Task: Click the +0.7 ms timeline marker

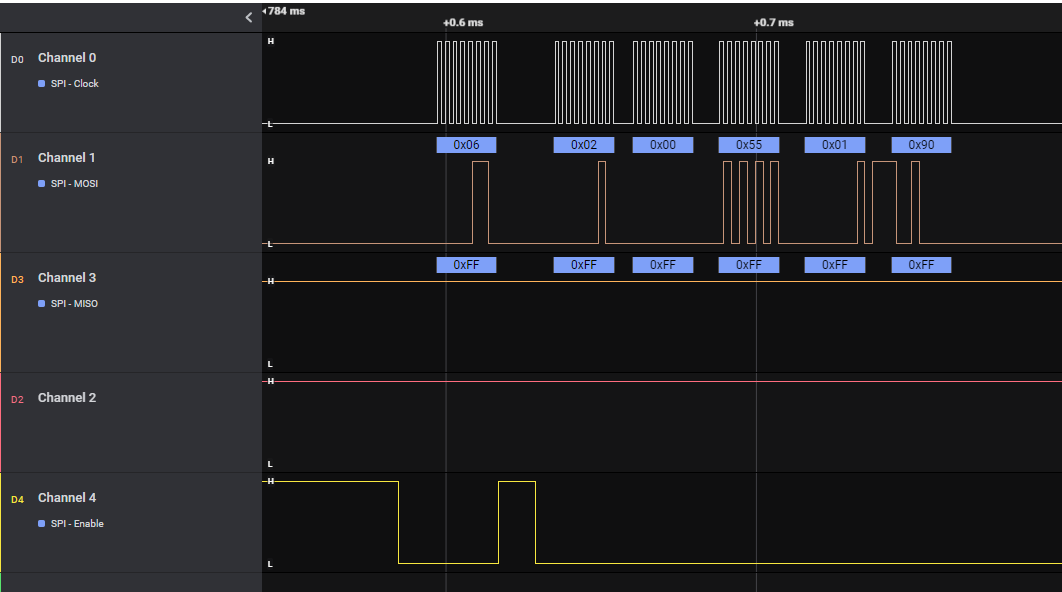Action: tap(773, 22)
